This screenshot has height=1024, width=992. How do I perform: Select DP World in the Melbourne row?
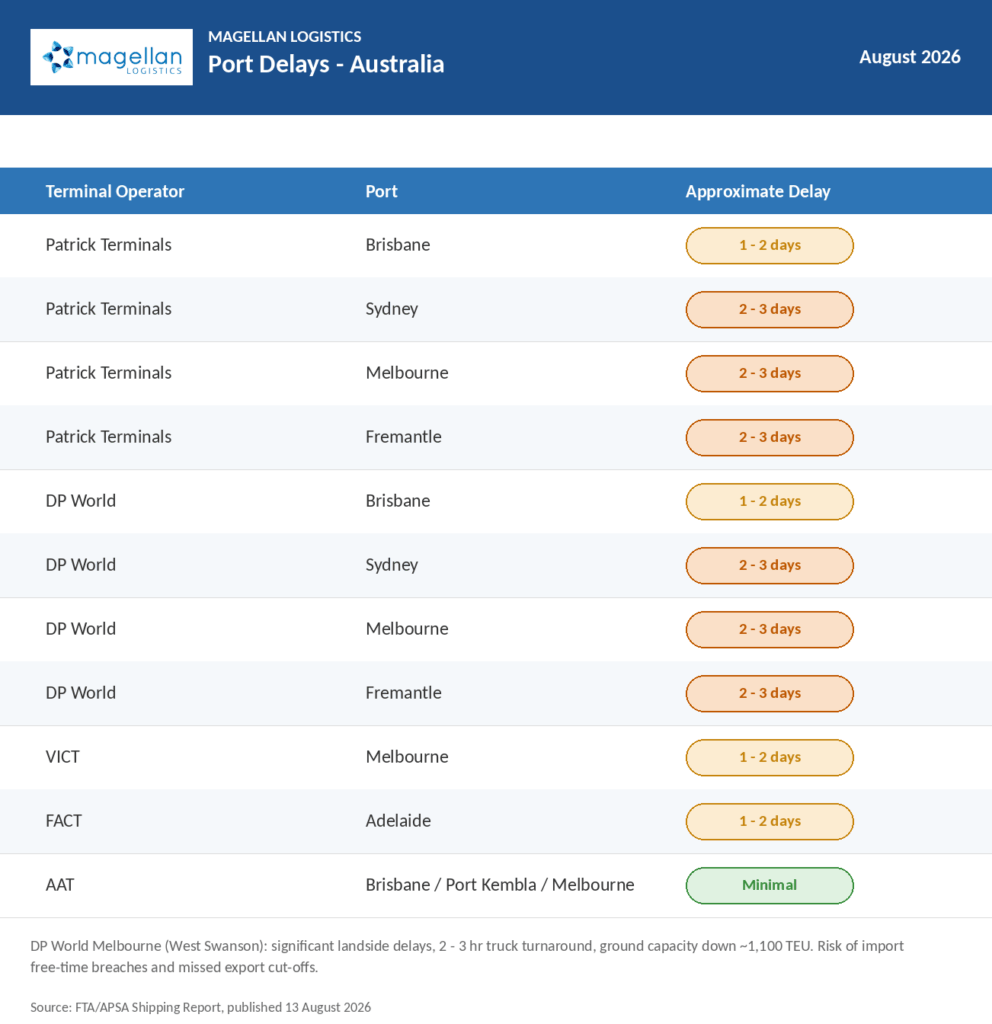click(80, 629)
